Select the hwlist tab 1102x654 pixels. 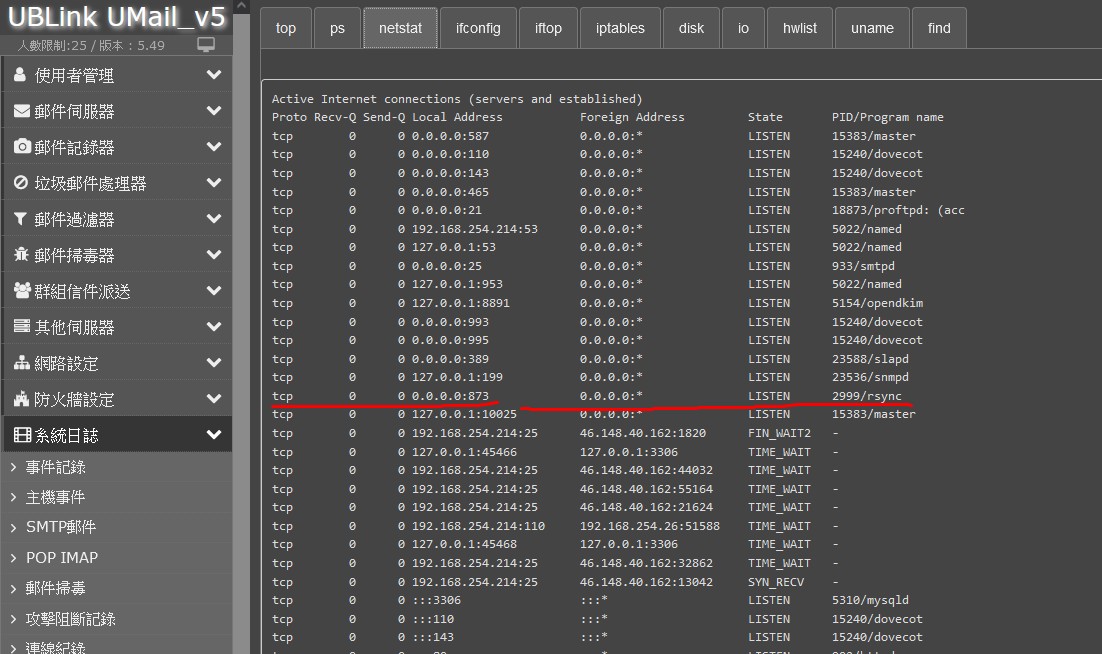(x=799, y=28)
